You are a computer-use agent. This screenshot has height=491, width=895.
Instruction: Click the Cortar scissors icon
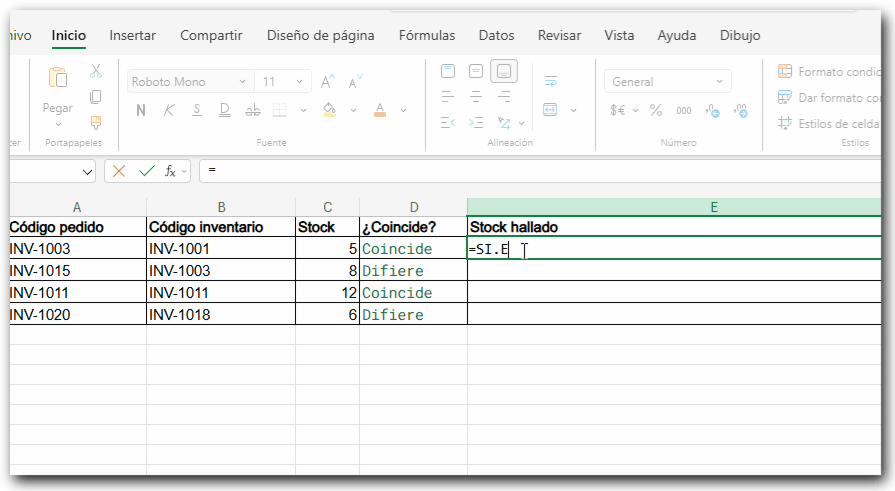(x=96, y=71)
